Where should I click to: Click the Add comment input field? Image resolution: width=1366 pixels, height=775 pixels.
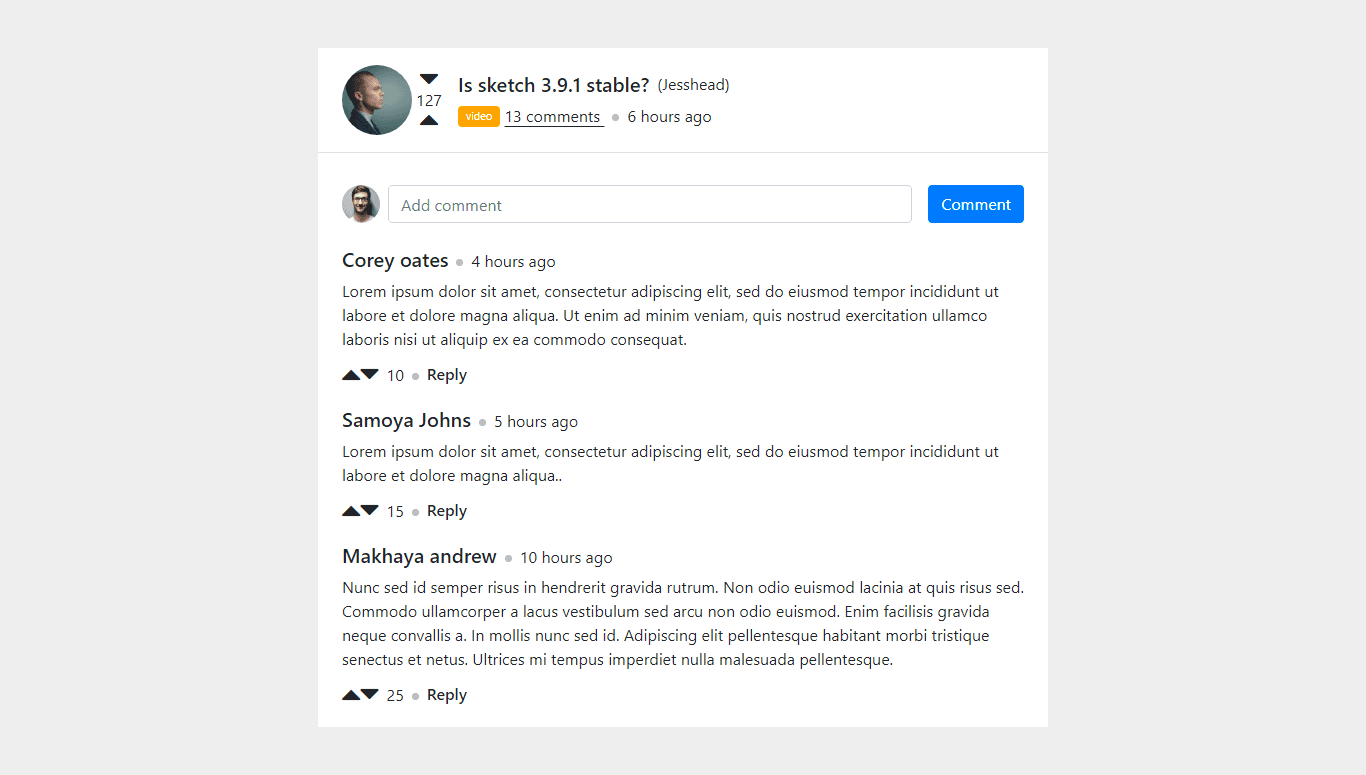click(x=649, y=203)
